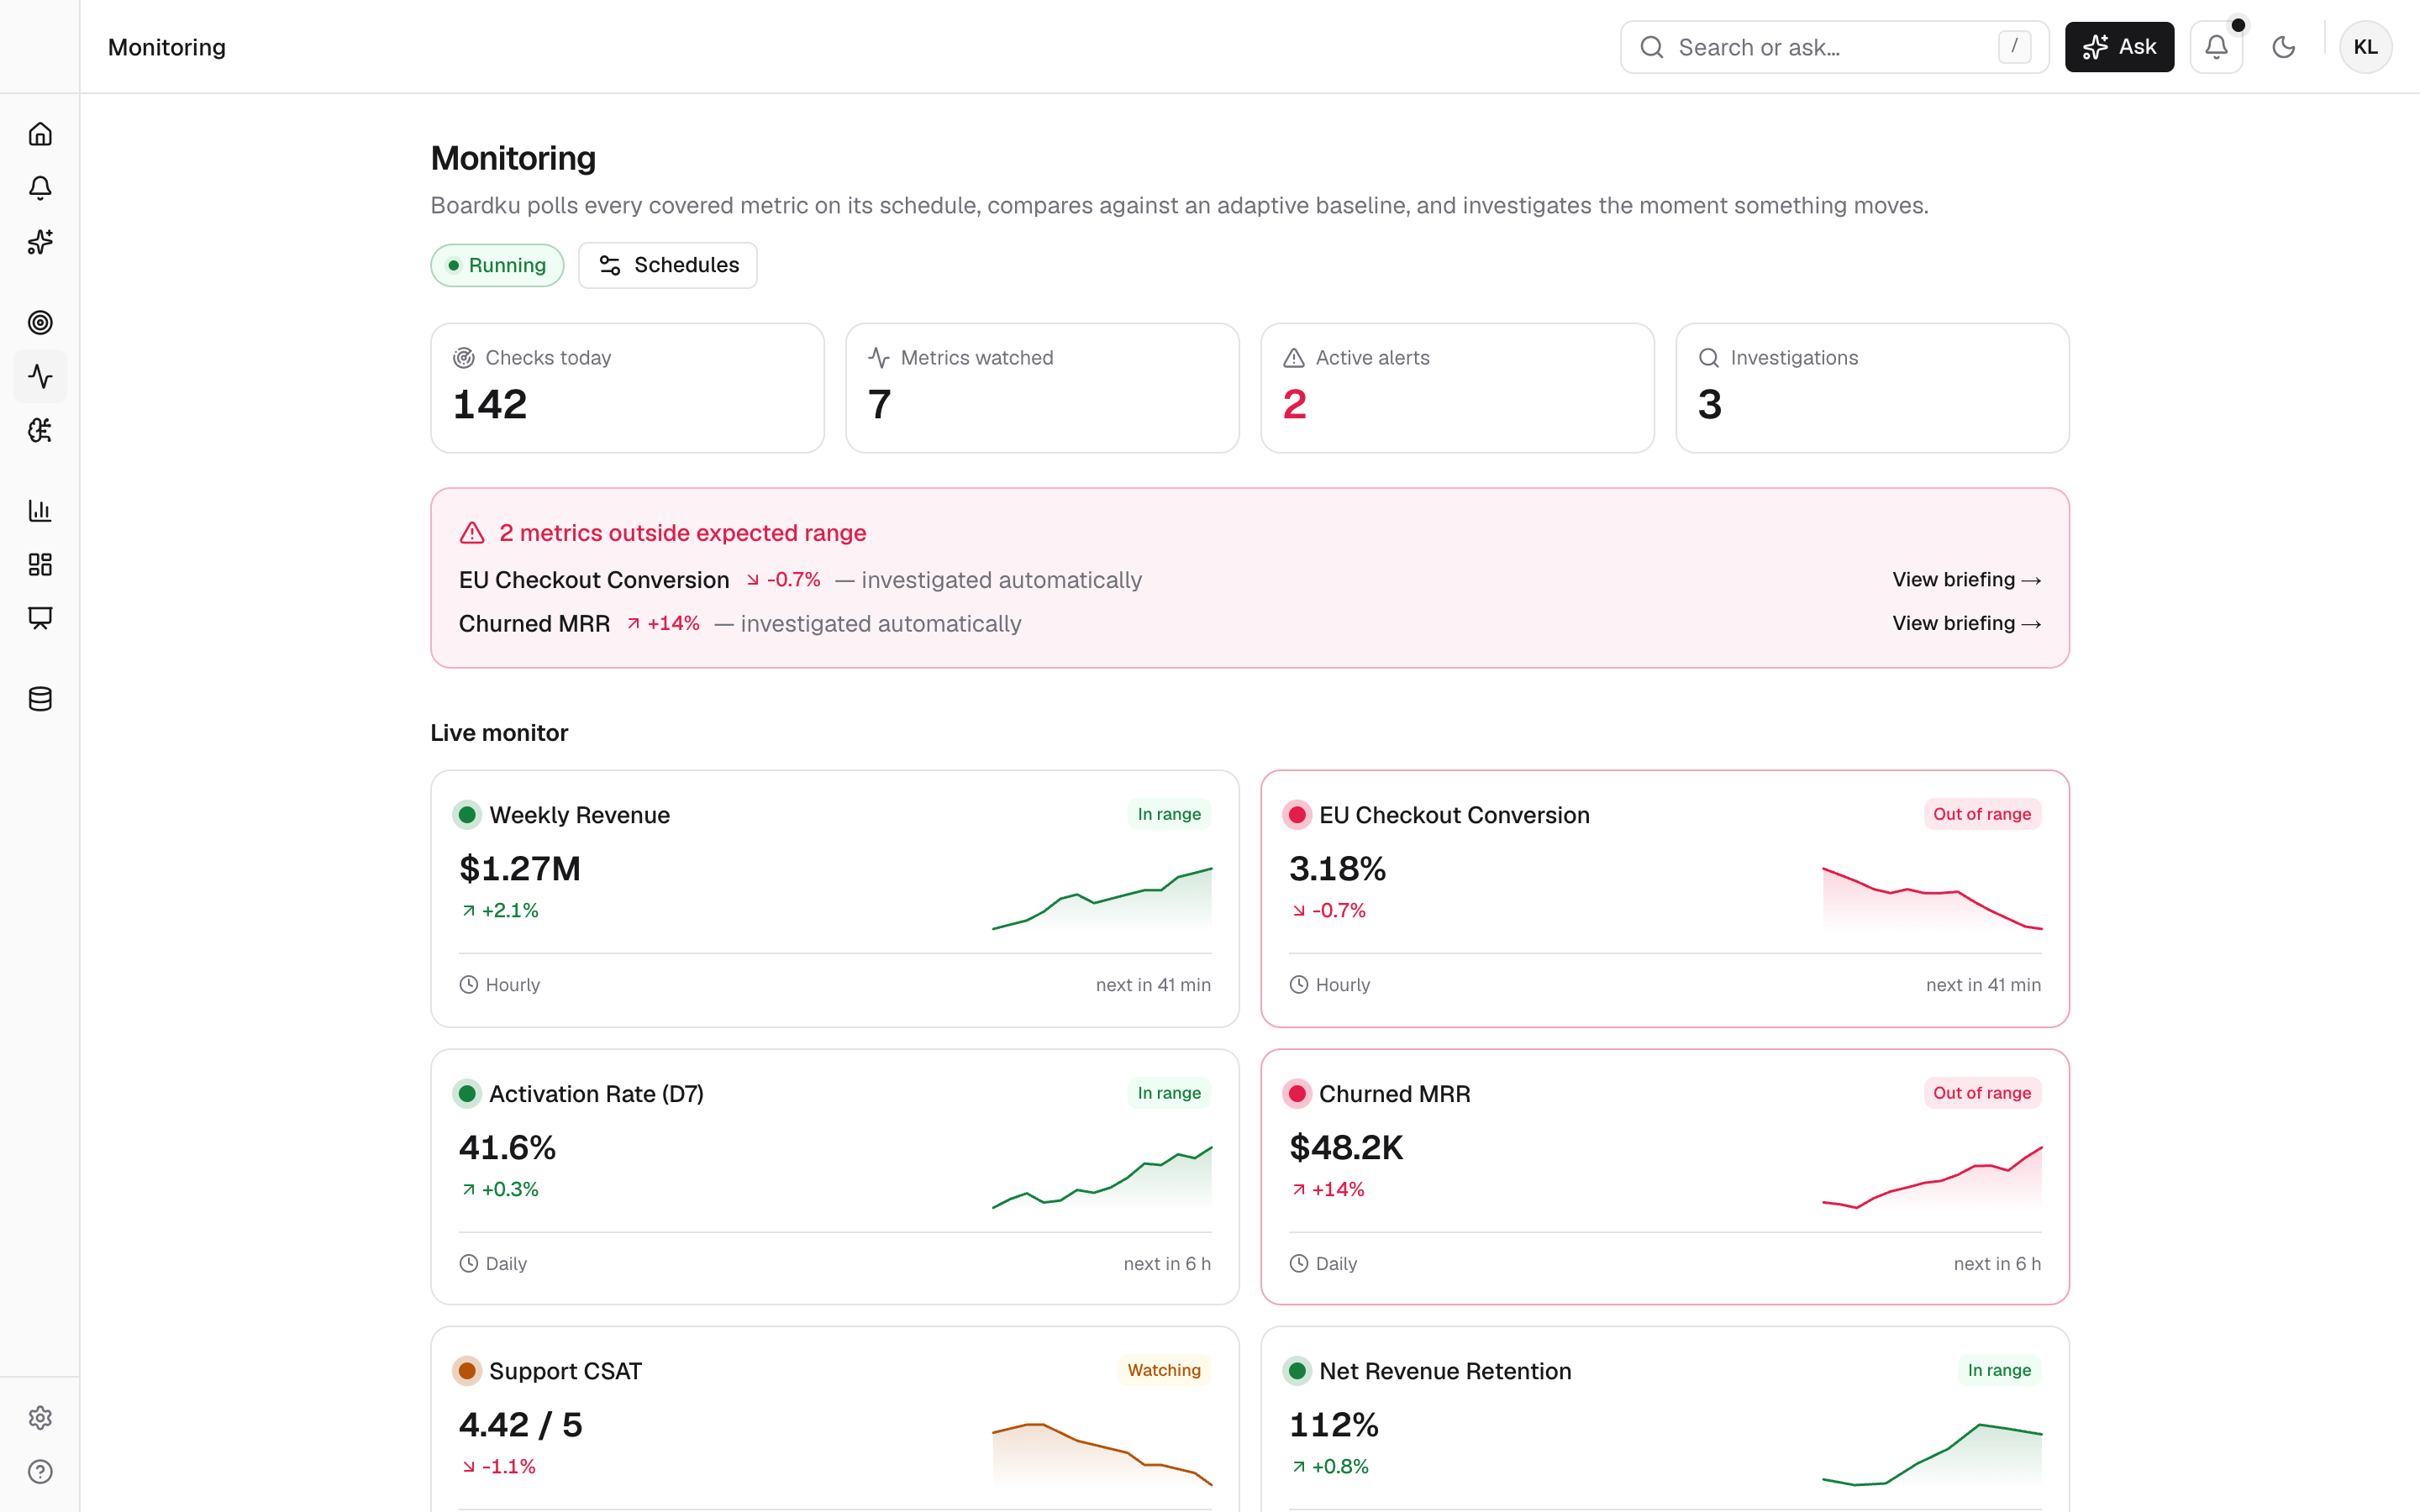Open the KL user avatar menu
This screenshot has width=2420, height=1512.
tap(2365, 47)
